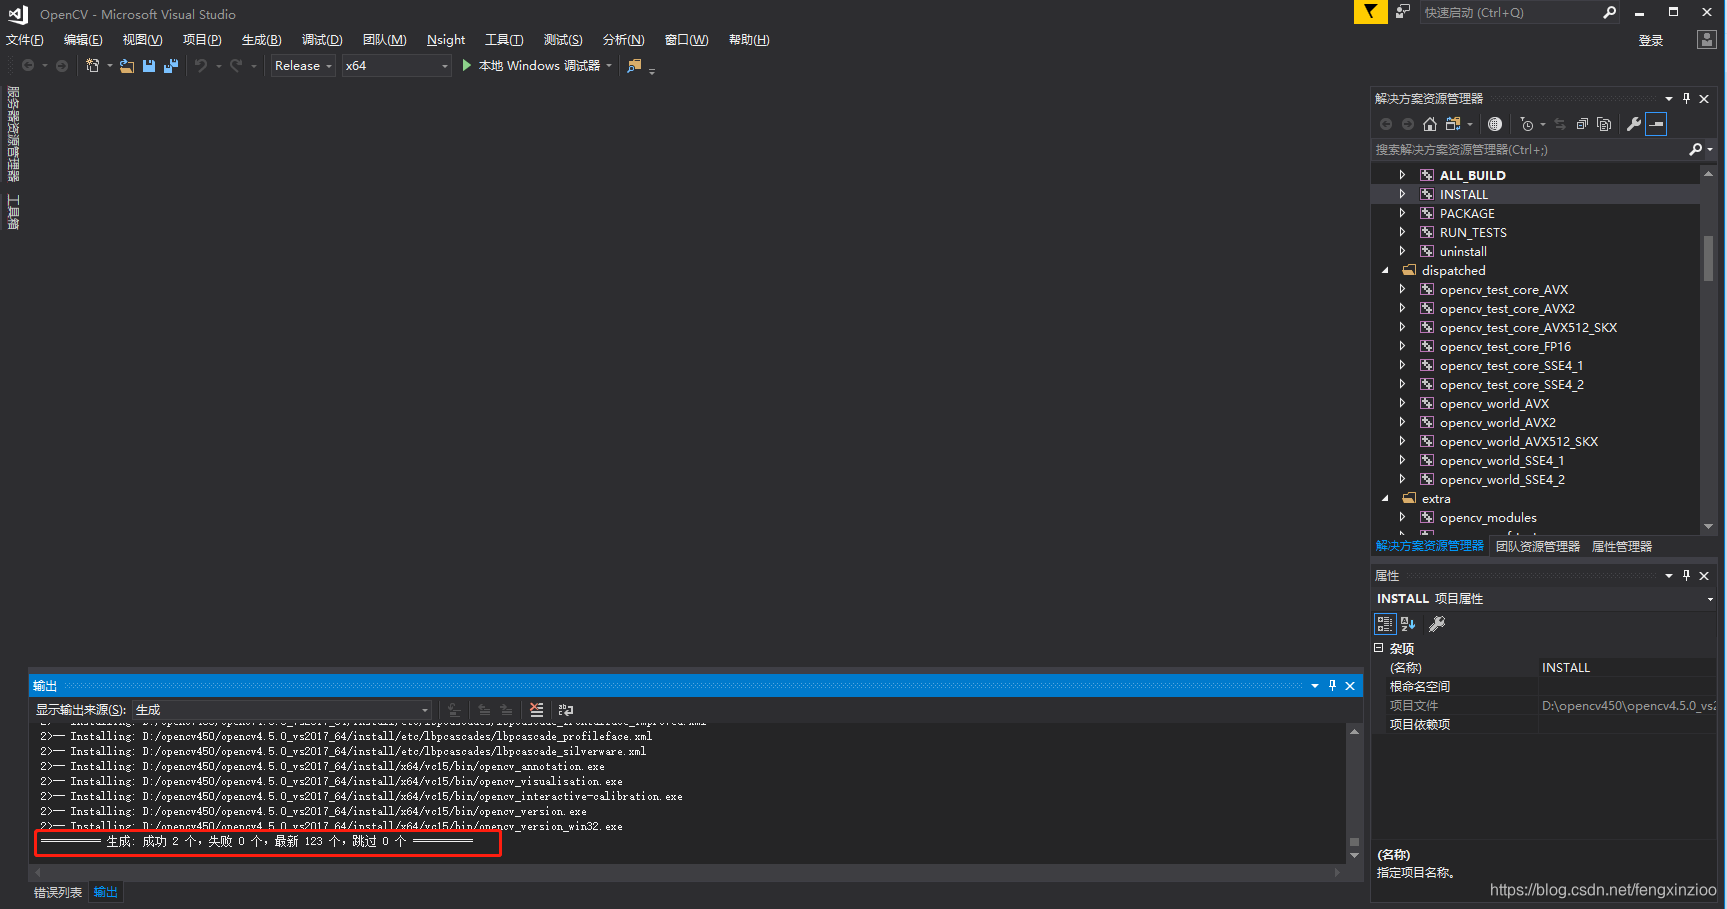This screenshot has width=1727, height=909.
Task: Select the PACKAGE project
Action: click(1467, 213)
